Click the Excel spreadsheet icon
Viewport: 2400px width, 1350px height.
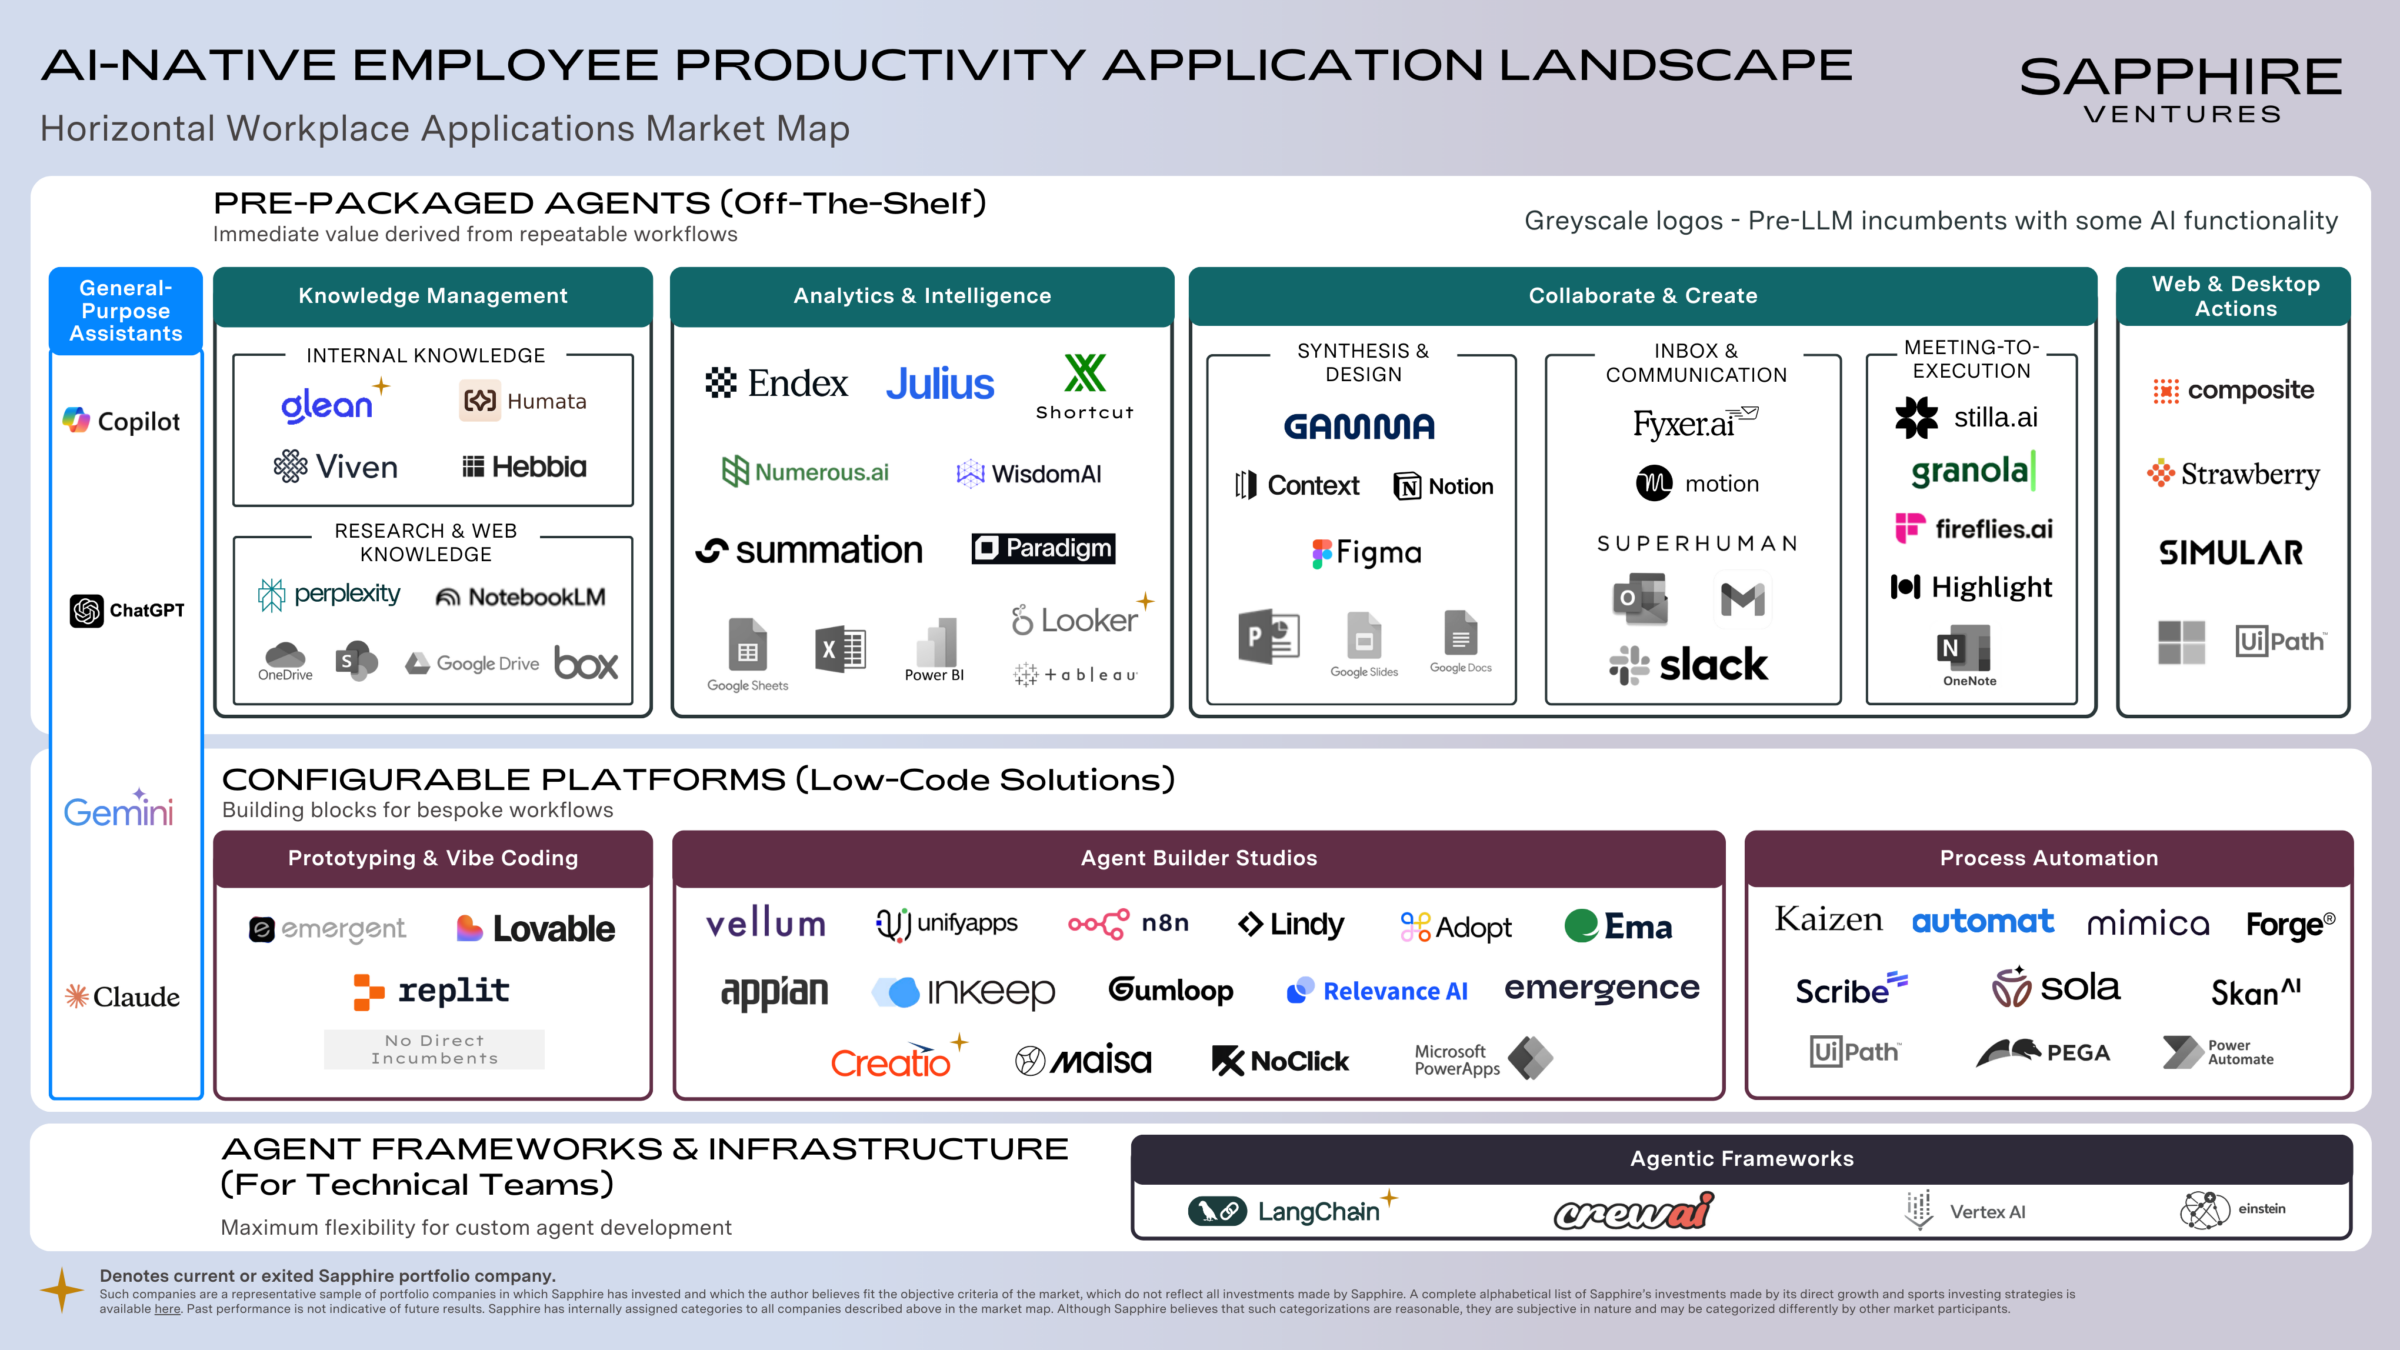pyautogui.click(x=840, y=650)
